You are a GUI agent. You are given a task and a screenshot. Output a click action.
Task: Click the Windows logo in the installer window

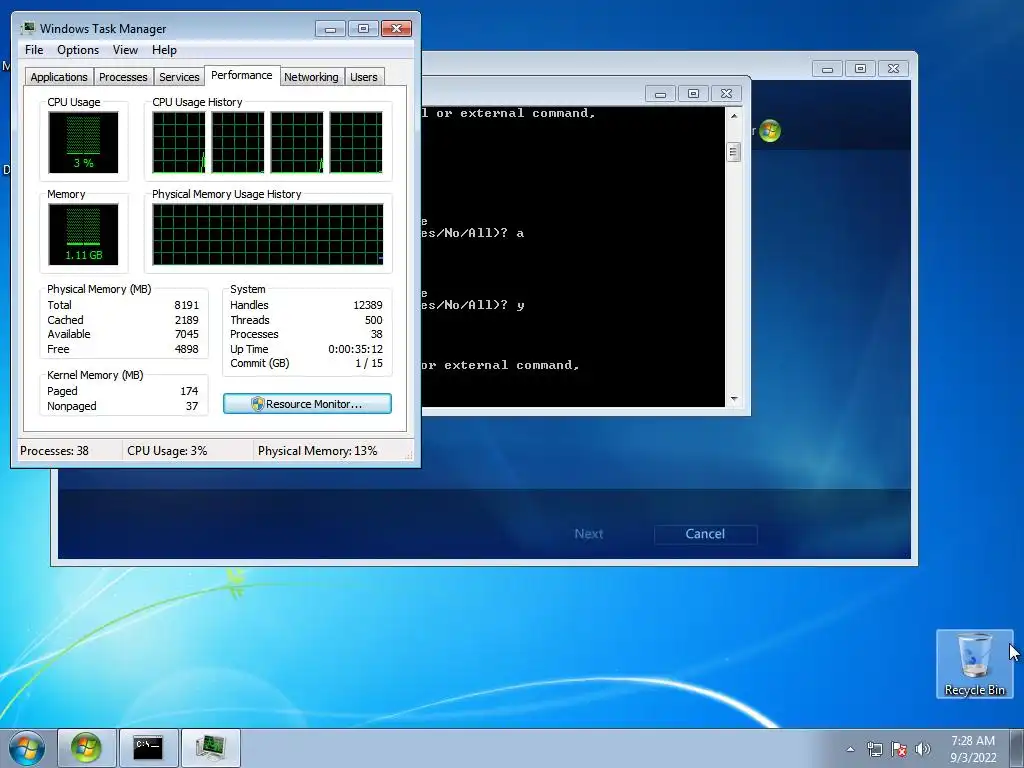771,131
